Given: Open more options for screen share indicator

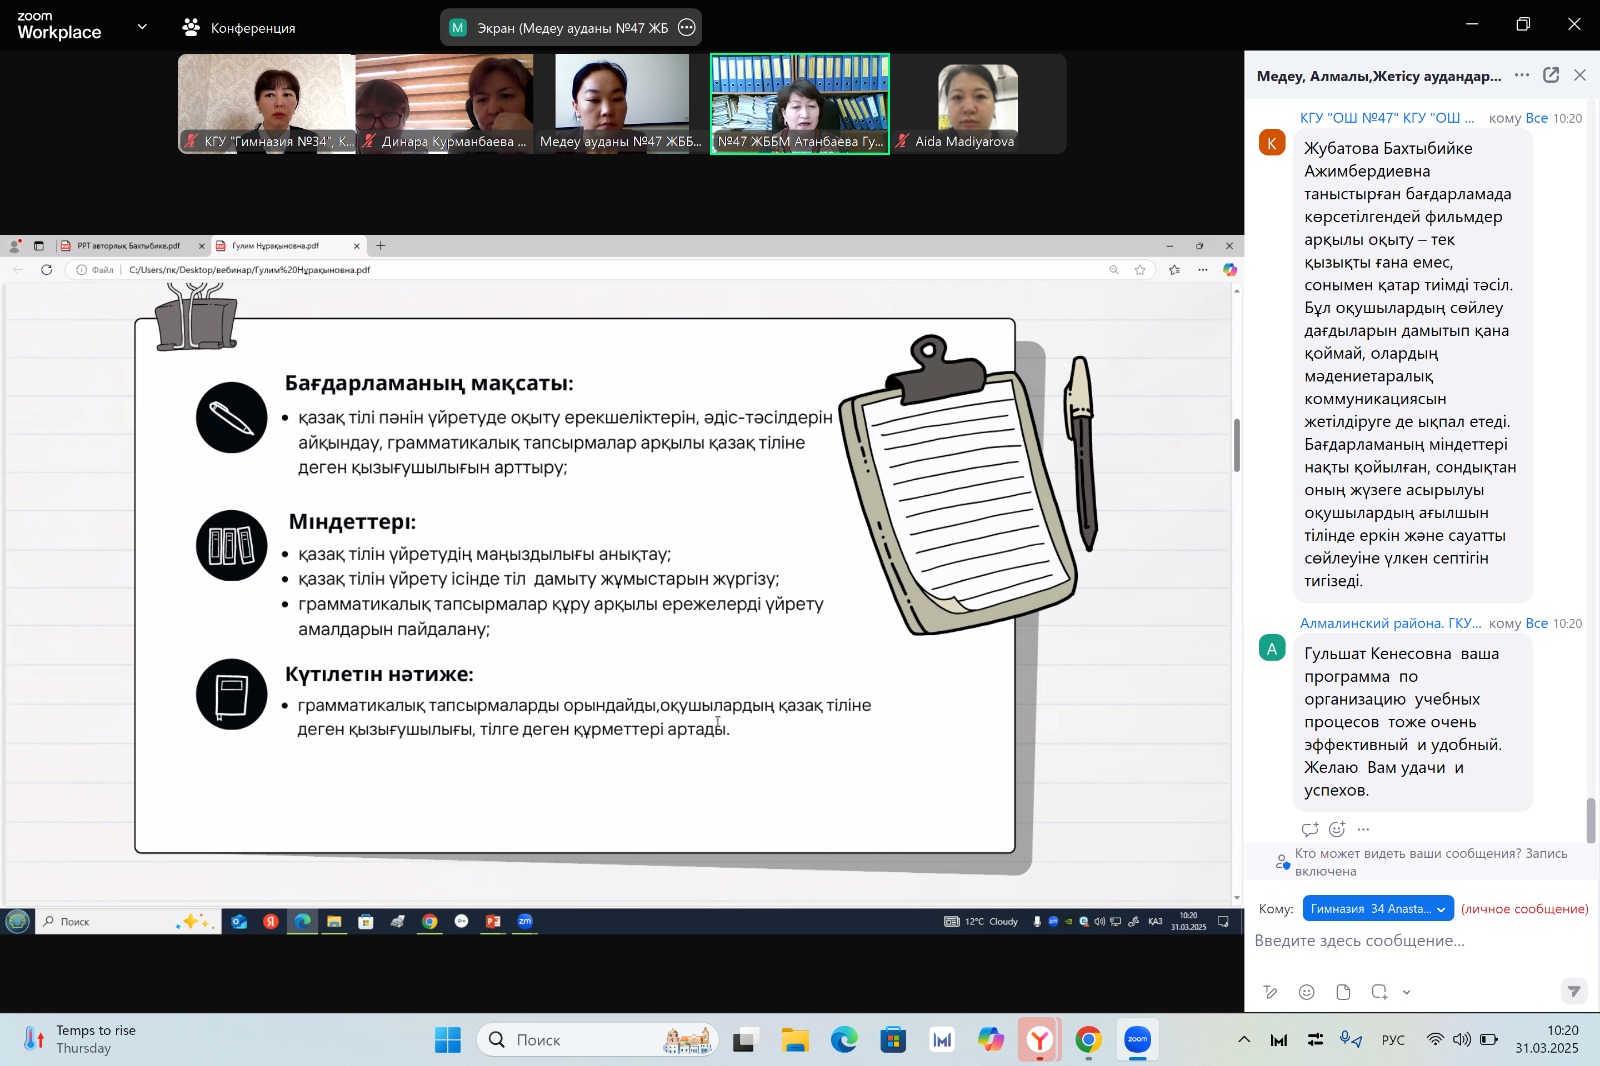Looking at the screenshot, I should click(687, 28).
